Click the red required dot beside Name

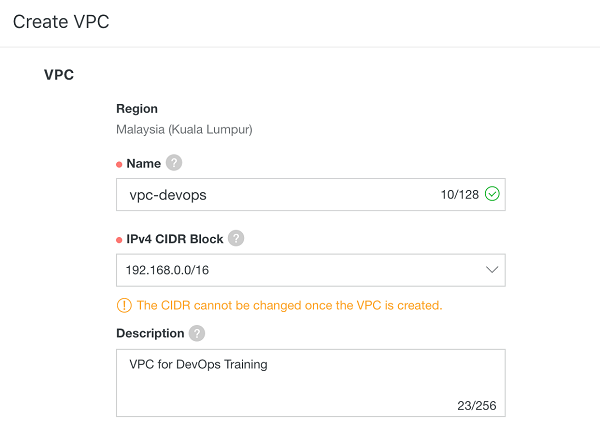119,164
